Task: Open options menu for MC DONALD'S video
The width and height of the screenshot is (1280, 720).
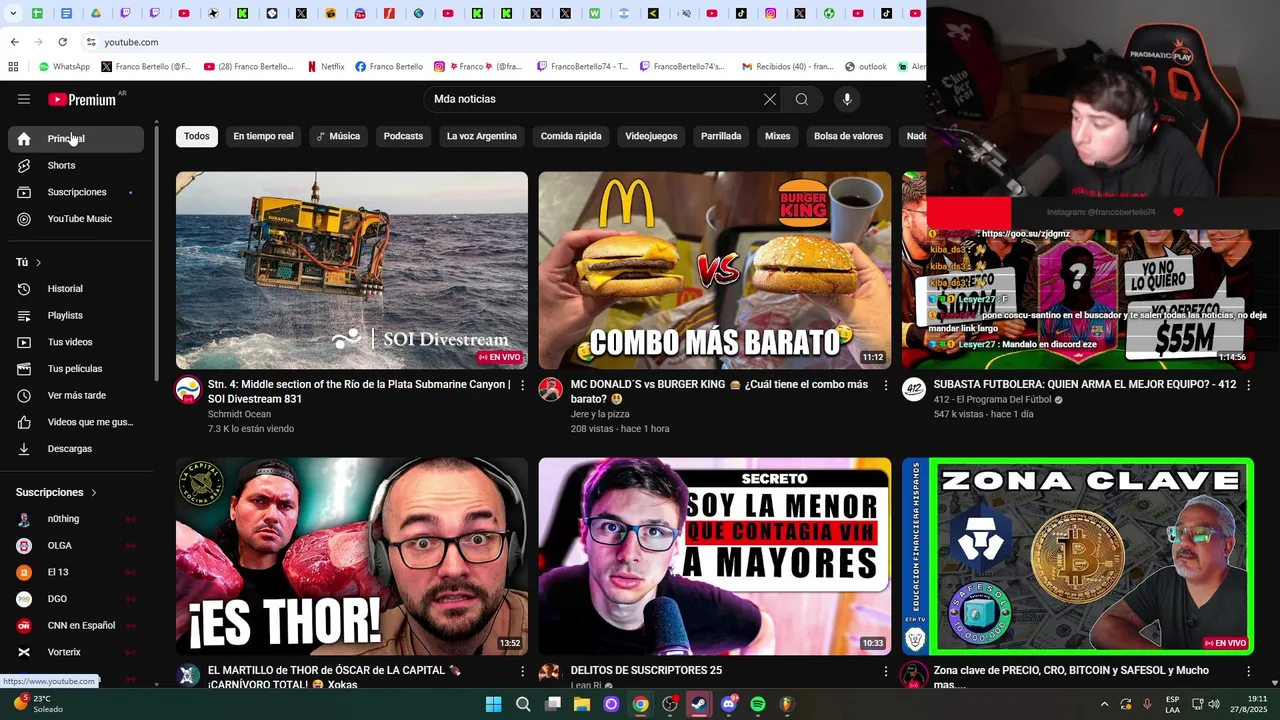Action: click(x=885, y=385)
